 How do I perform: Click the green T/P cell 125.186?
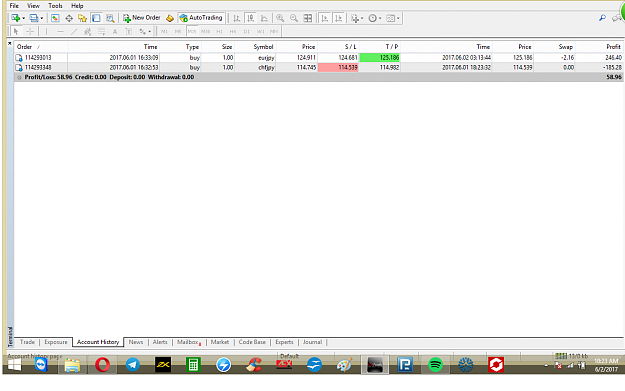click(379, 57)
